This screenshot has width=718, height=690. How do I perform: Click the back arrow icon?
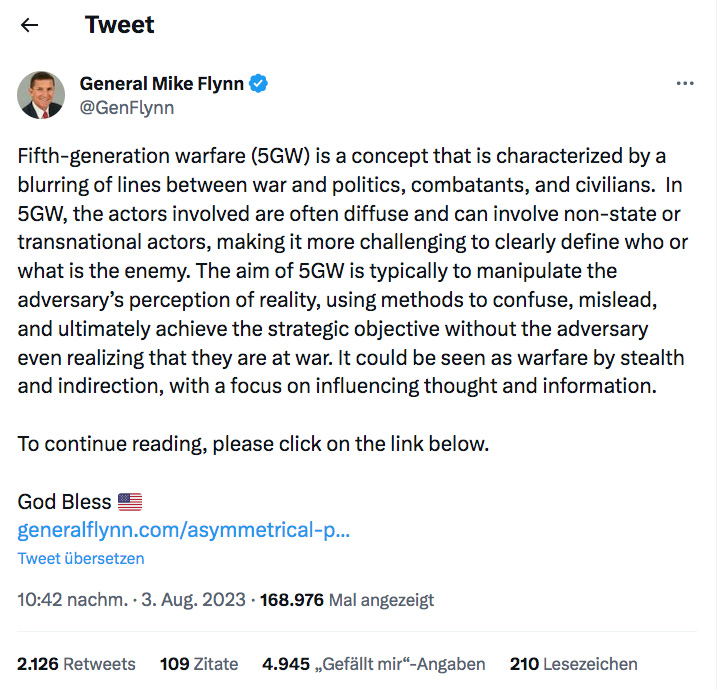(30, 25)
